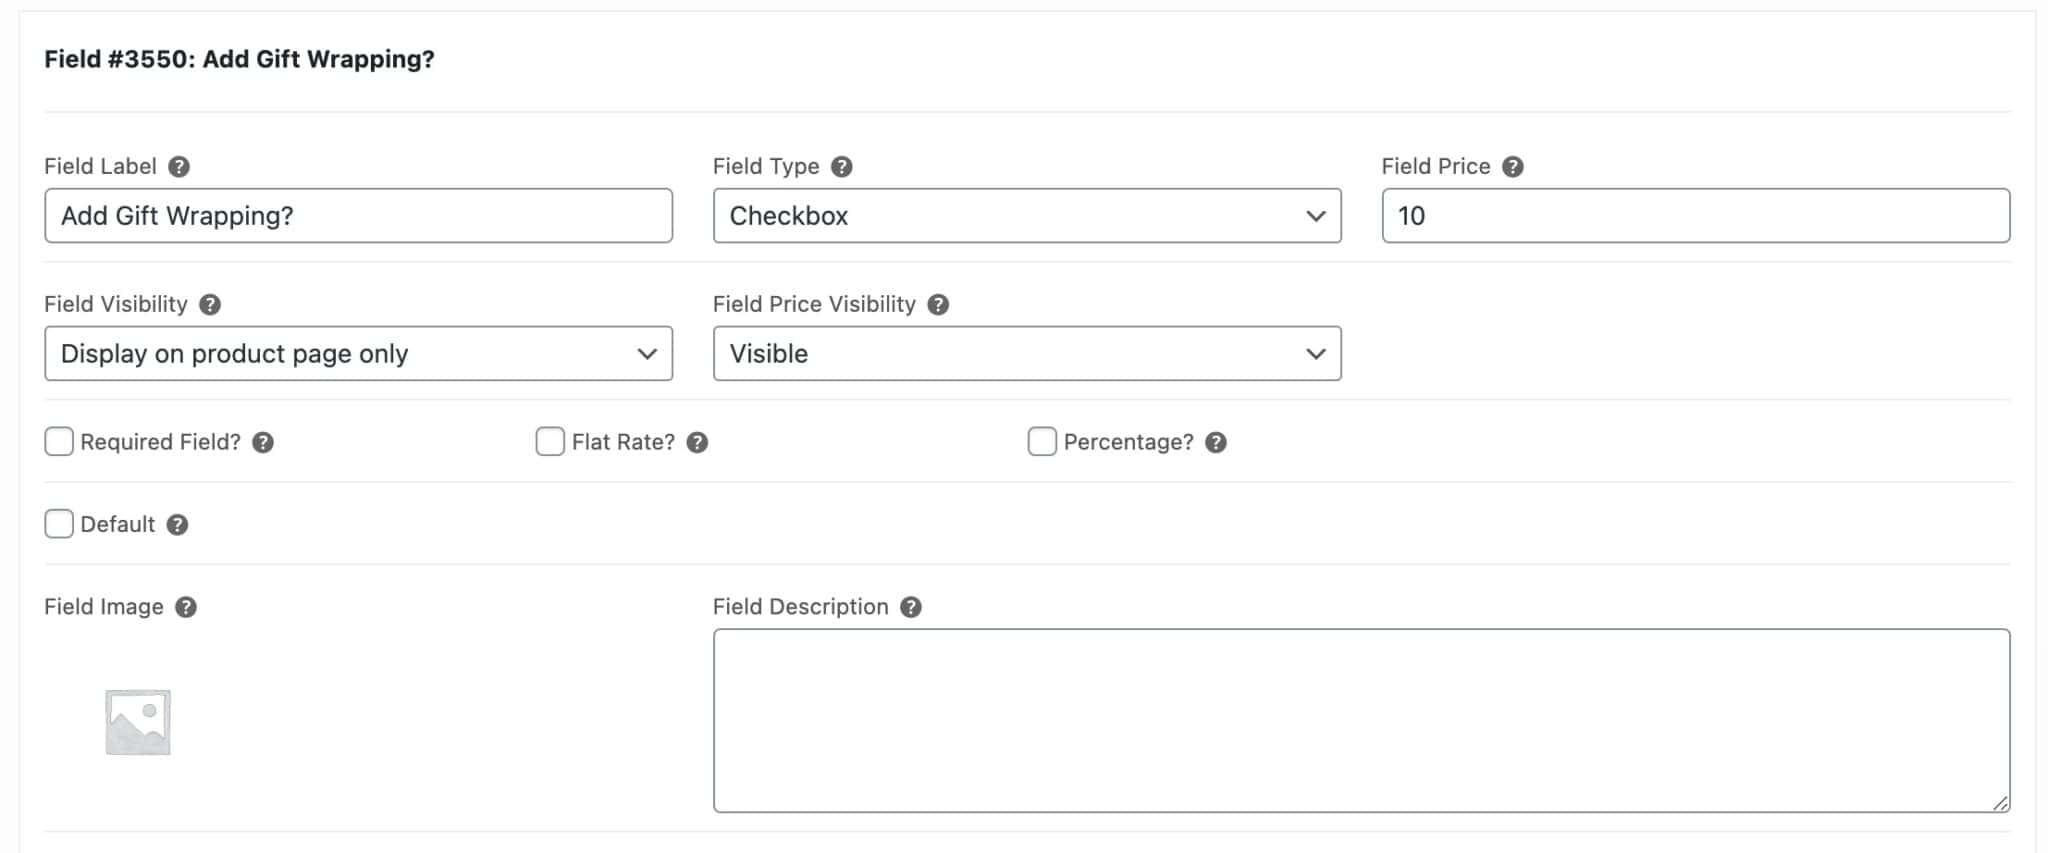Viewport: 2048px width, 853px height.
Task: Click the Field Description help icon
Action: pyautogui.click(x=911, y=608)
